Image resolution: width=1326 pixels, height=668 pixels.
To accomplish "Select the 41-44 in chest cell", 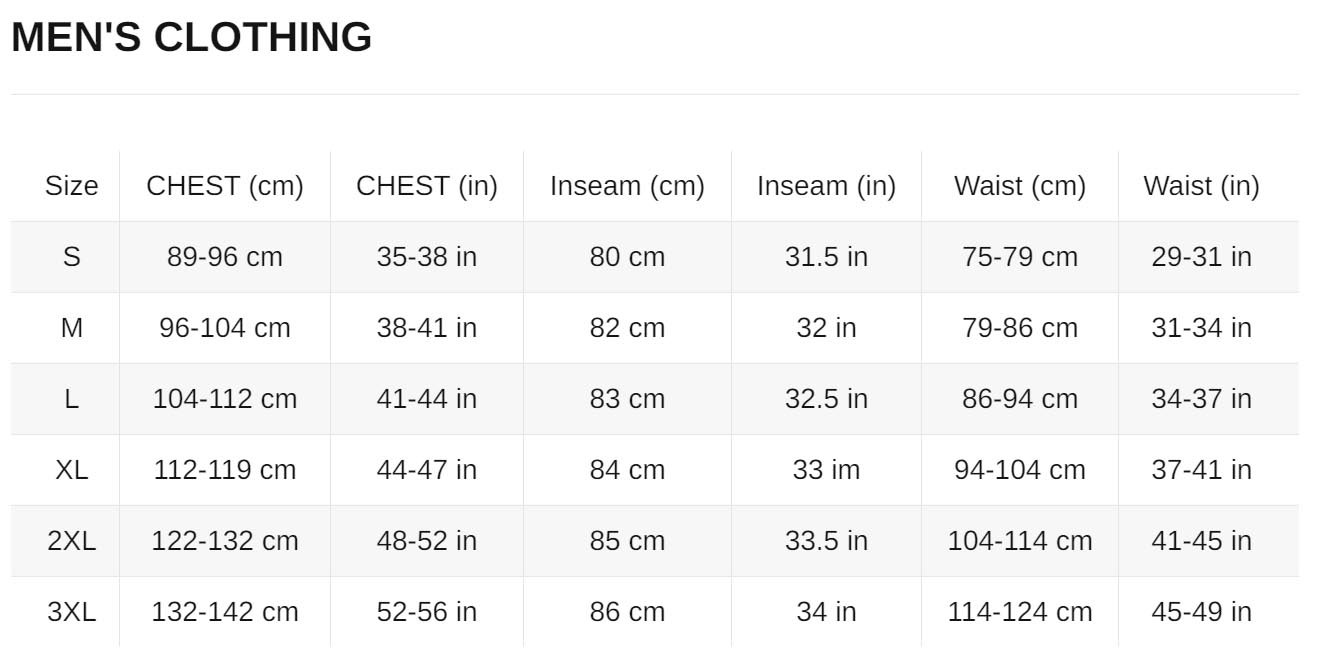I will click(x=427, y=399).
